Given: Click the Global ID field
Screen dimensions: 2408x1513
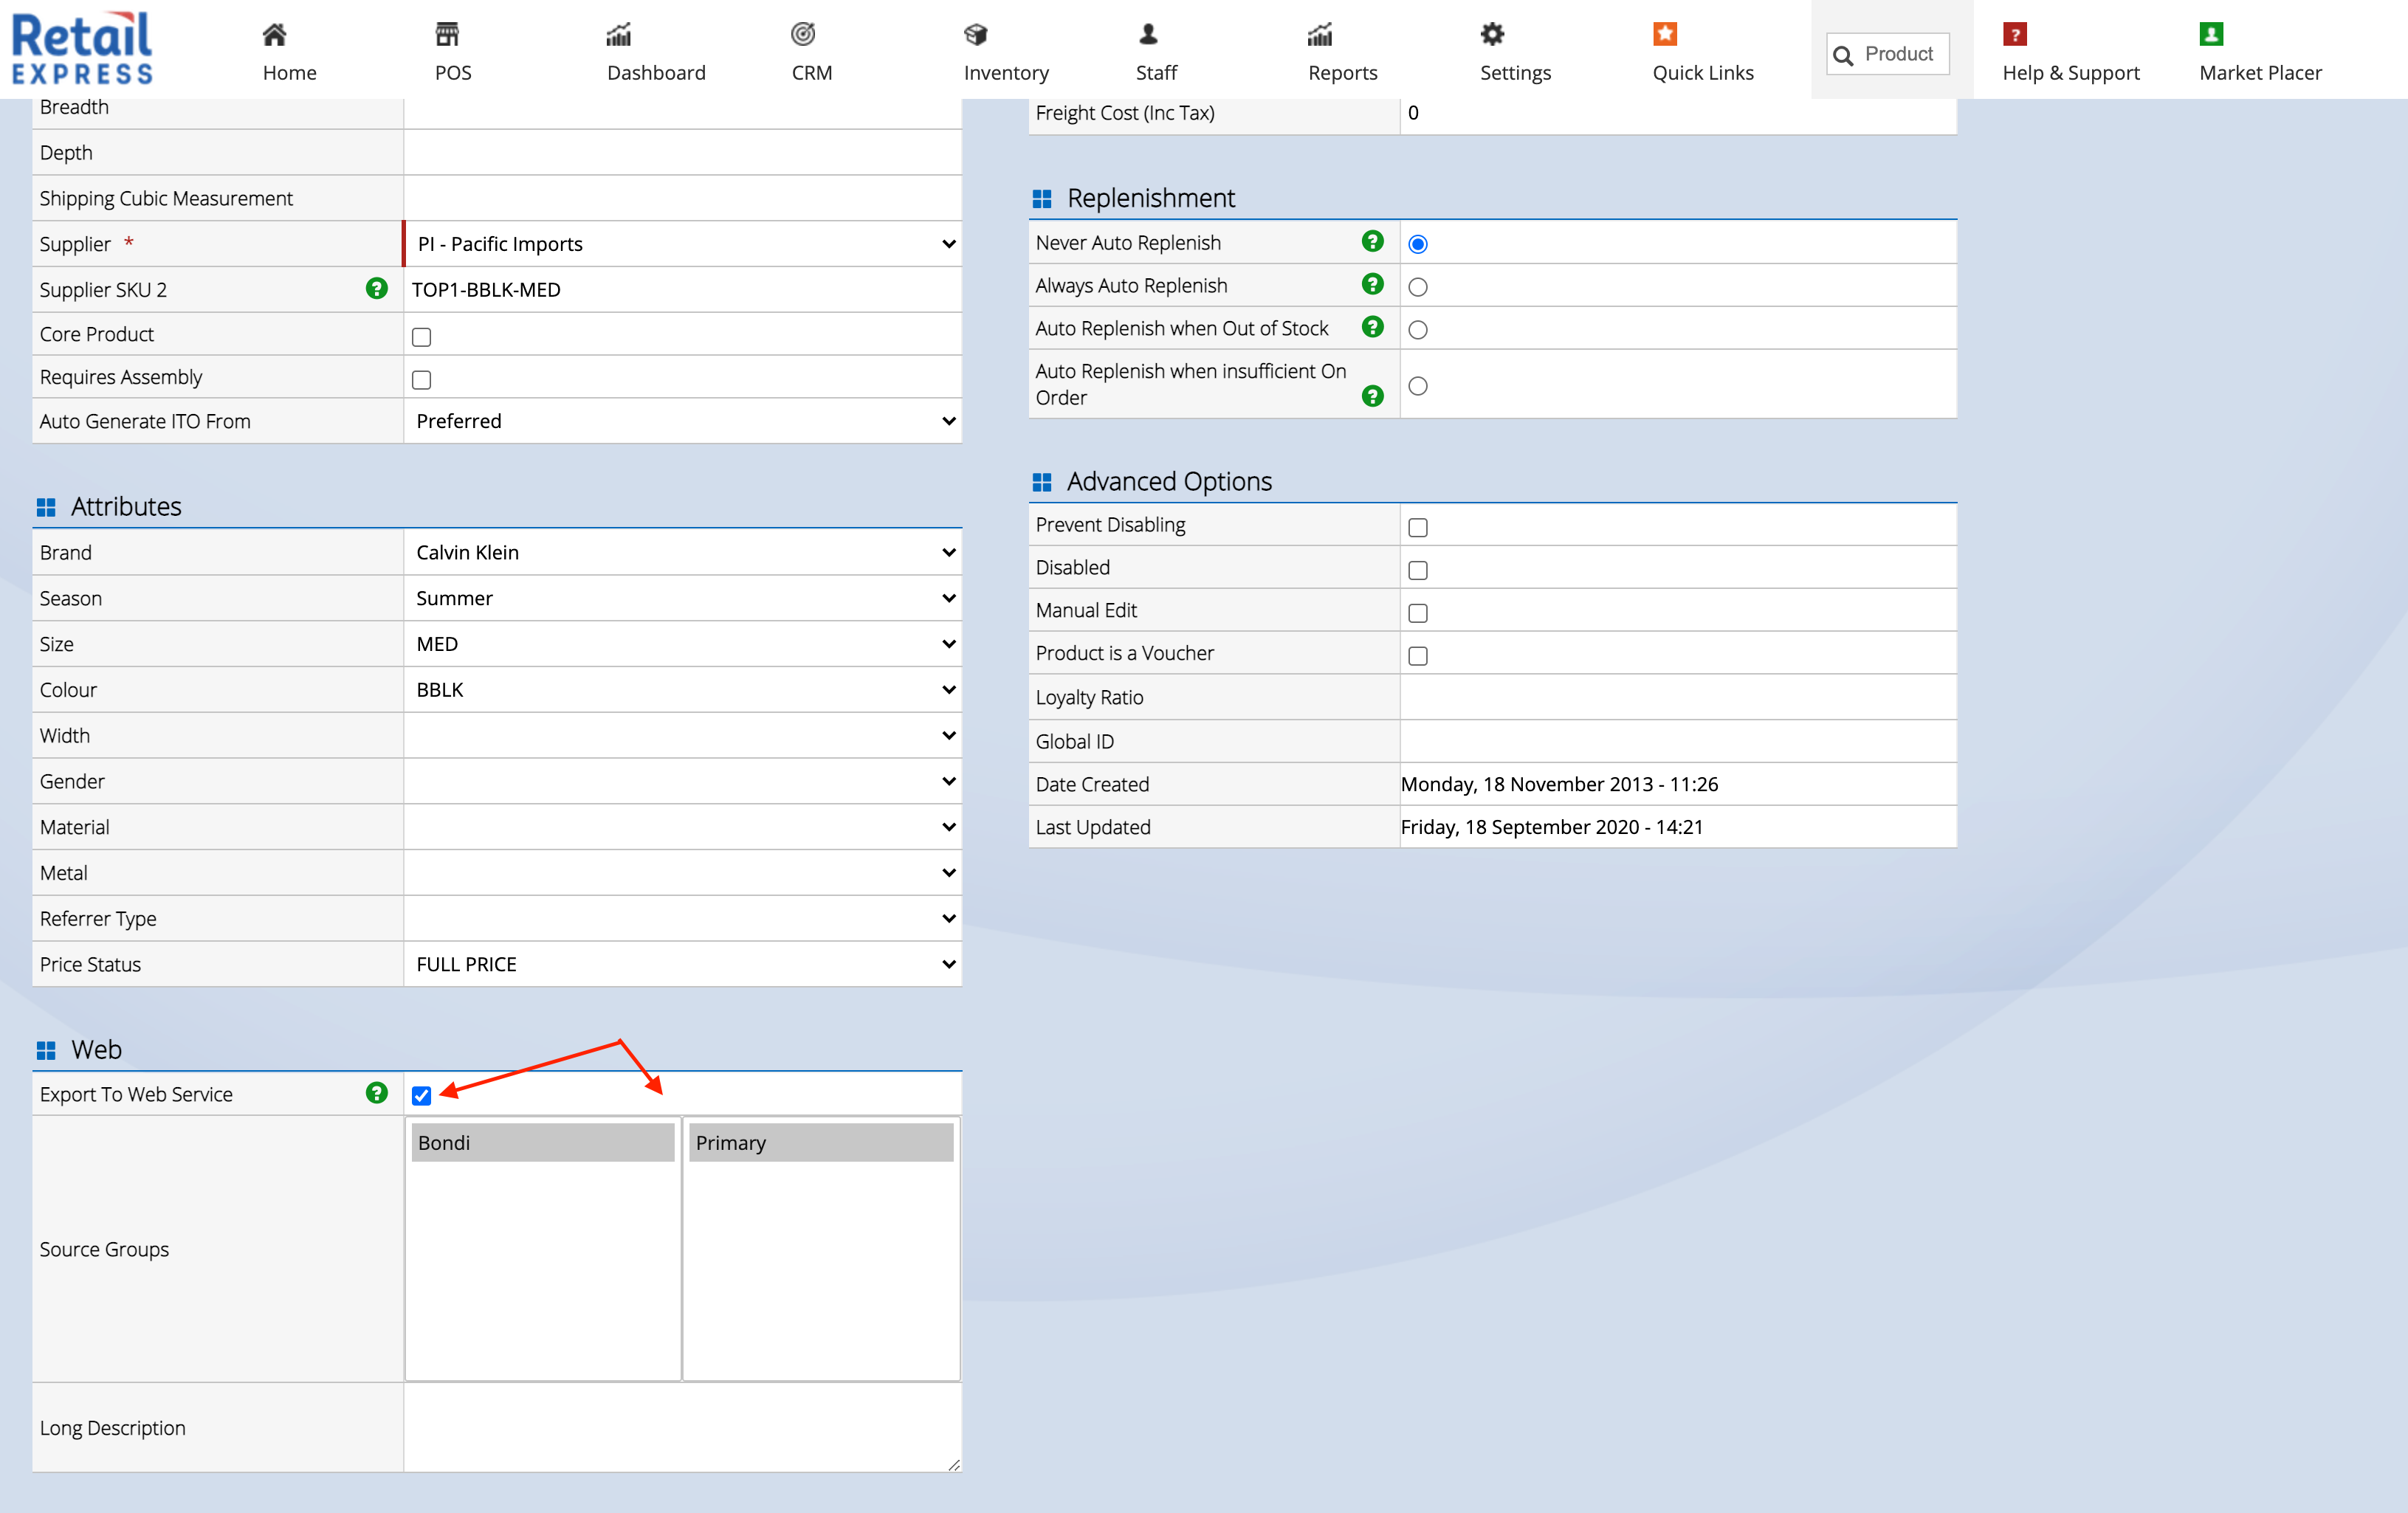Looking at the screenshot, I should click(1678, 742).
